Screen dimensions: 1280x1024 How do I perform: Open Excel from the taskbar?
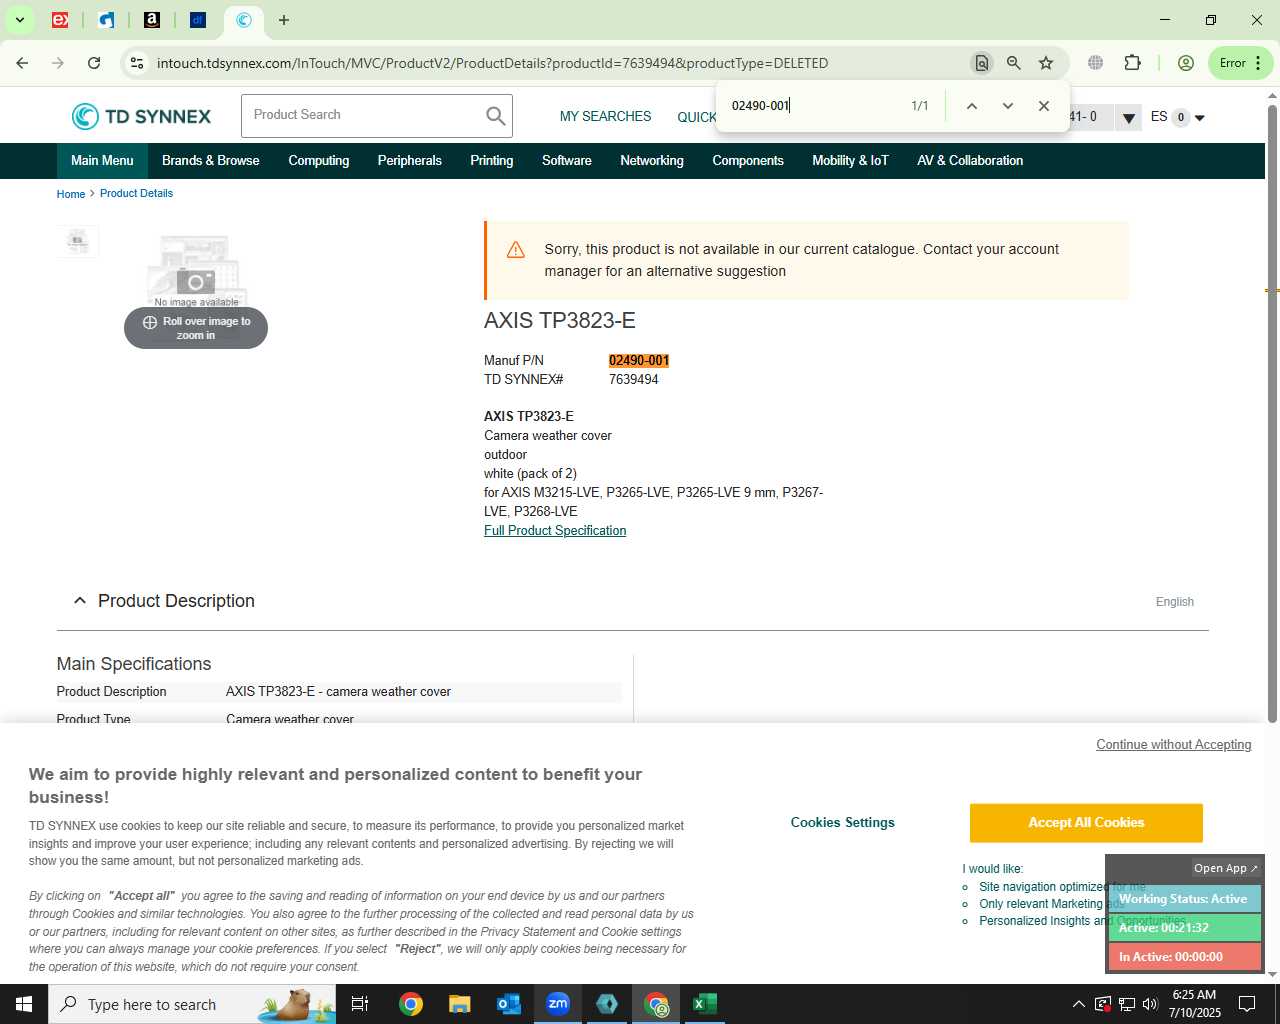click(x=705, y=1004)
